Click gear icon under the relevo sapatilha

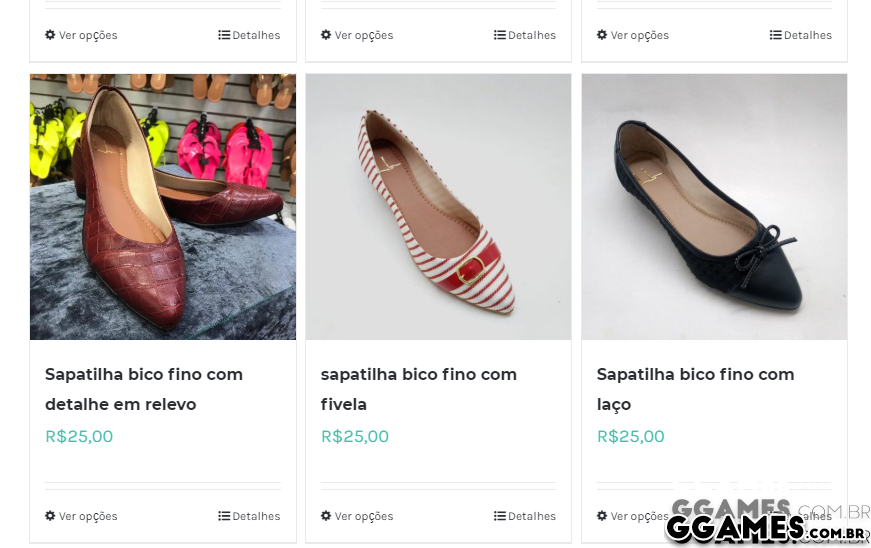50,516
